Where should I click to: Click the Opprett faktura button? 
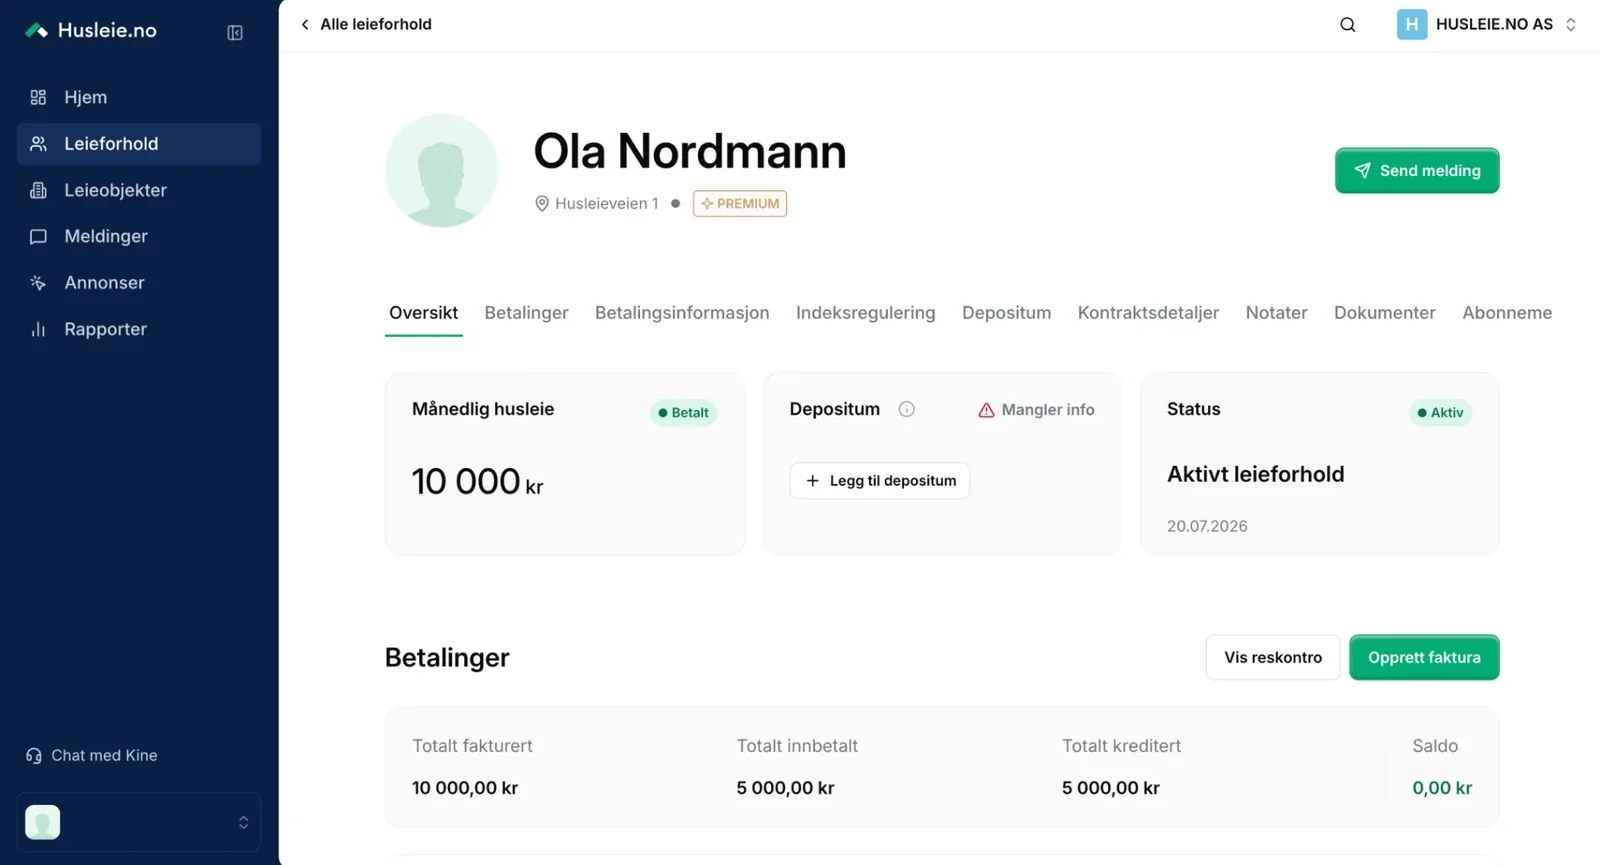(1424, 657)
